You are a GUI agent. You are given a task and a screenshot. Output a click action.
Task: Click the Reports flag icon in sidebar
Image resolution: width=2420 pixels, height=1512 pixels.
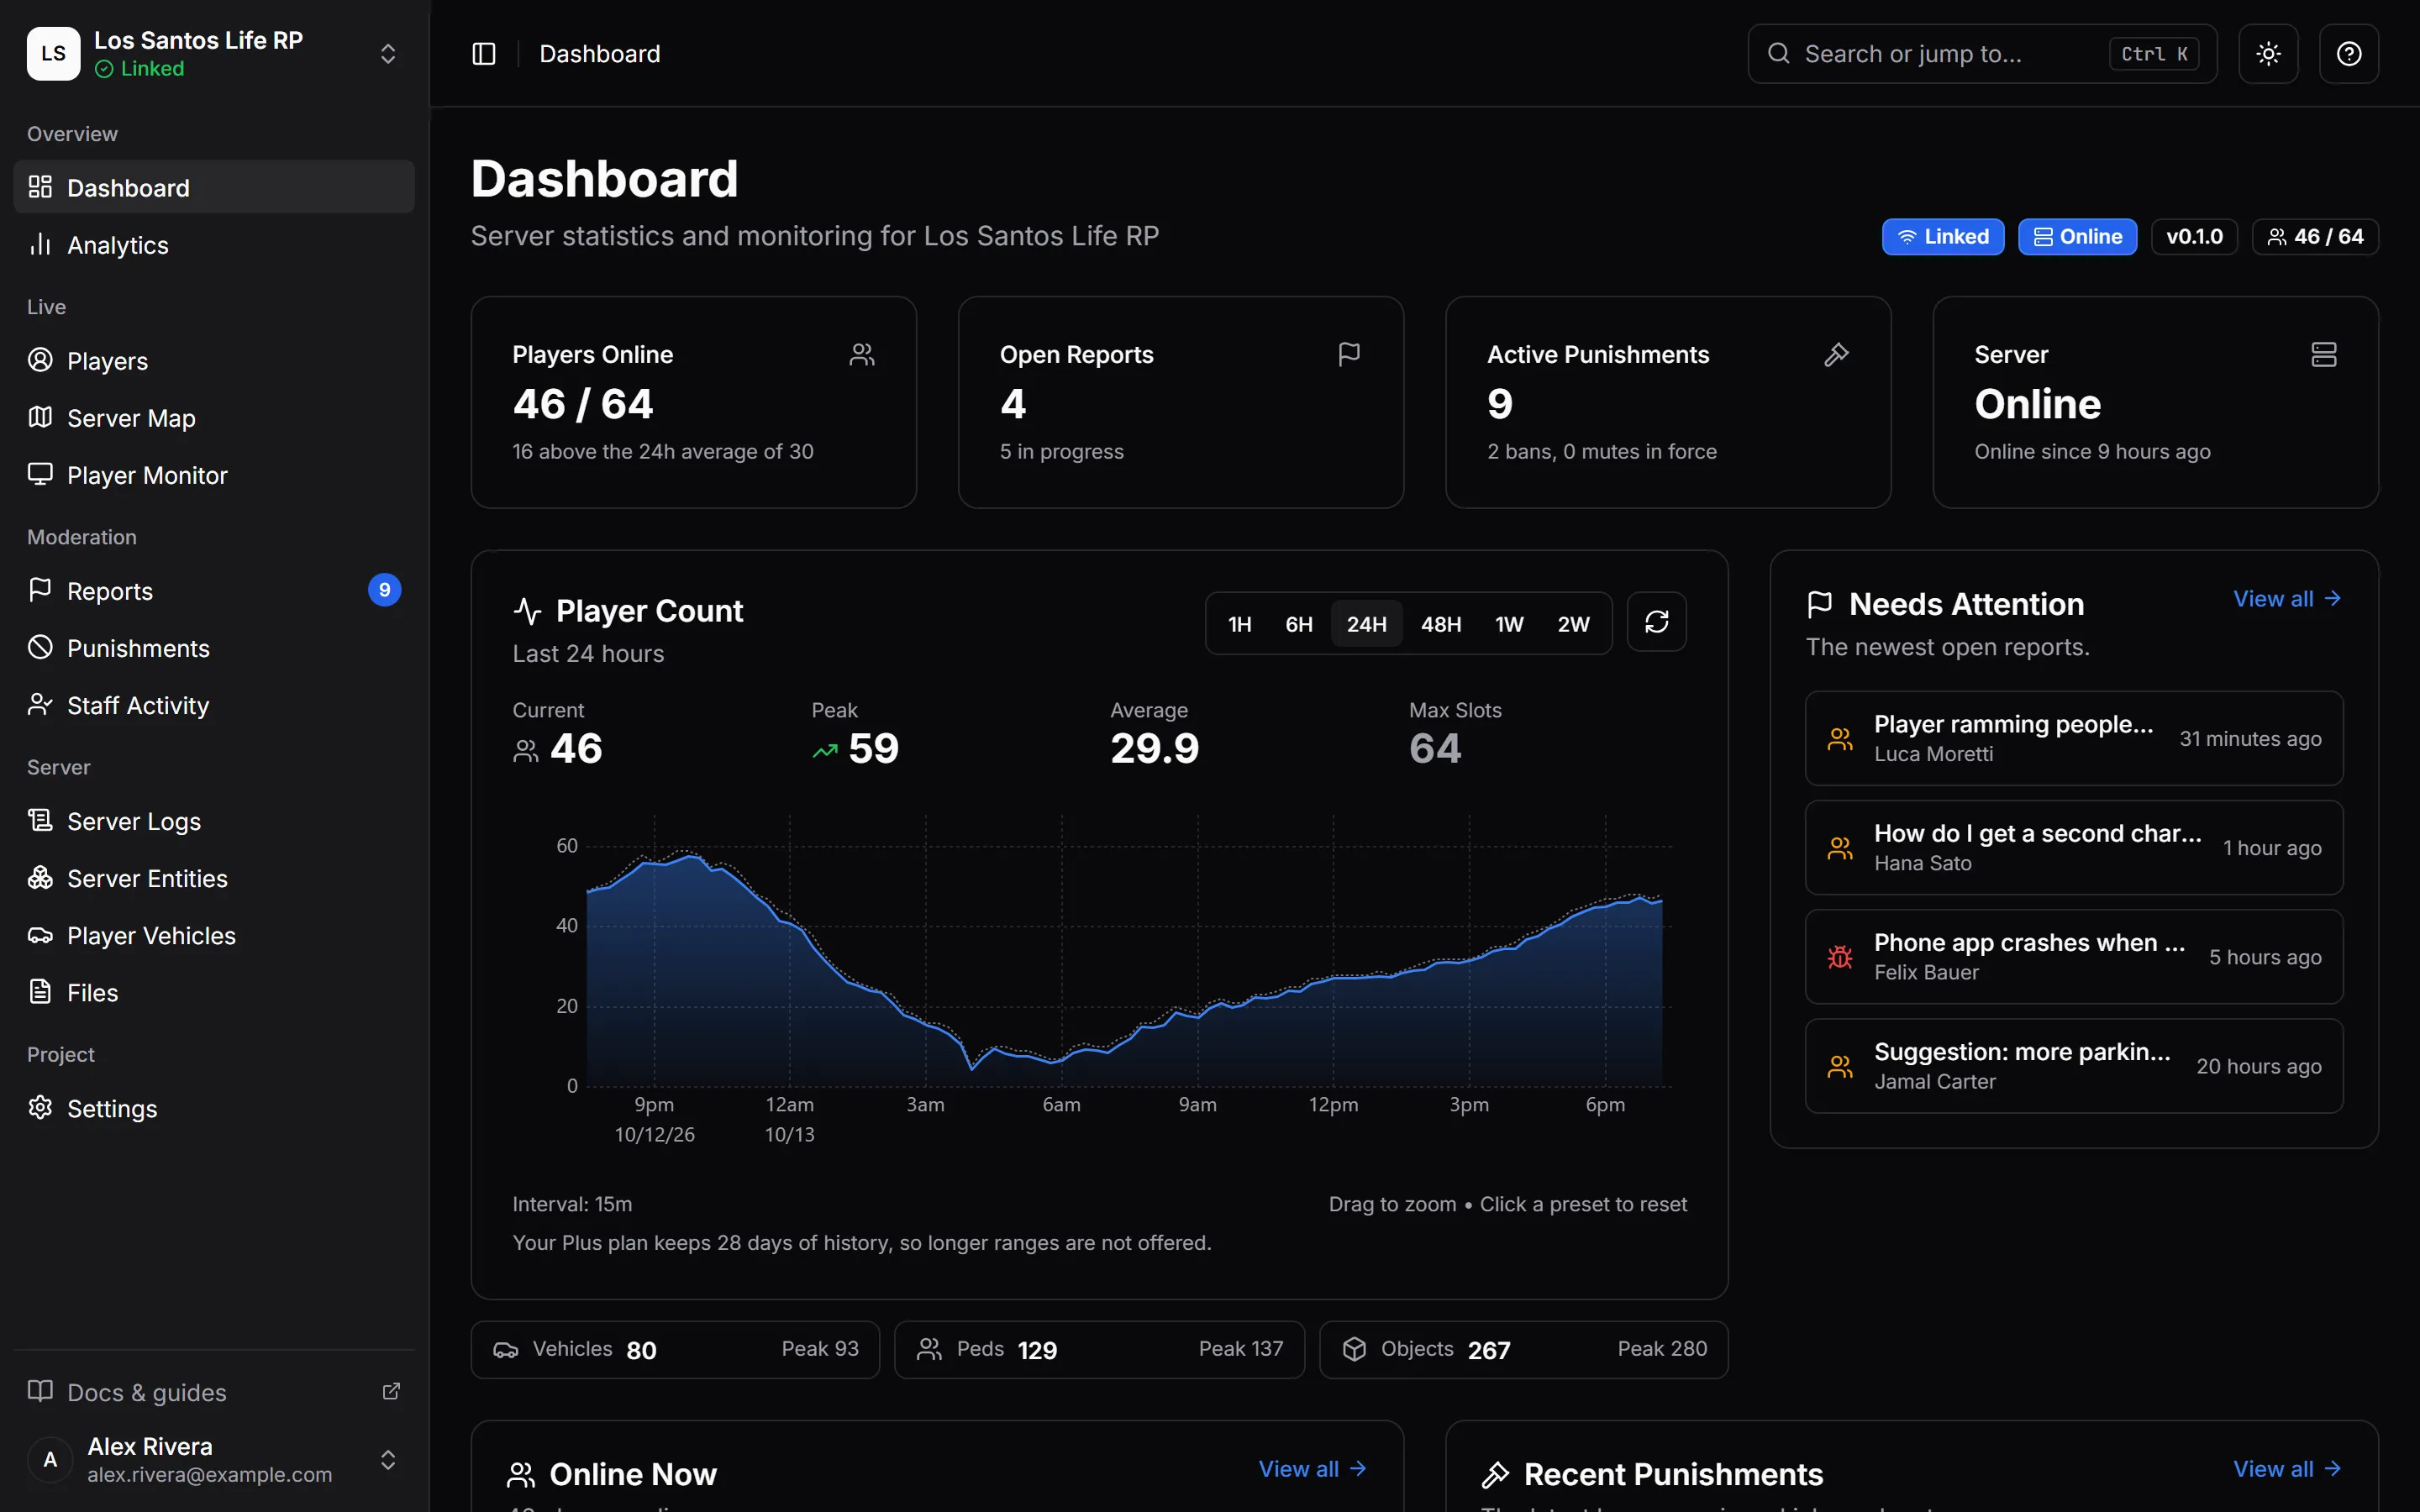click(x=40, y=590)
